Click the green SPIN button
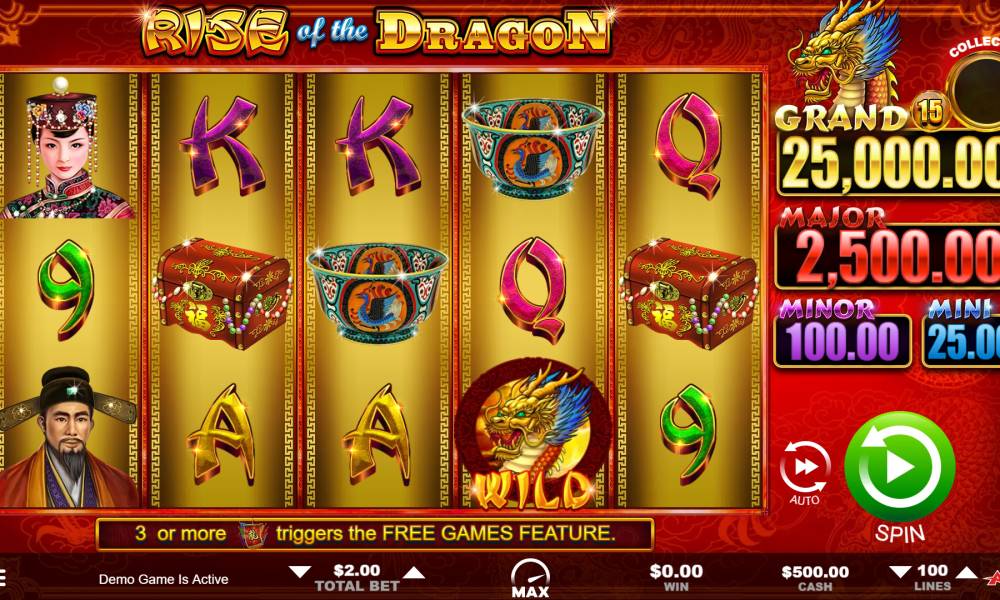This screenshot has height=600, width=1000. (899, 467)
